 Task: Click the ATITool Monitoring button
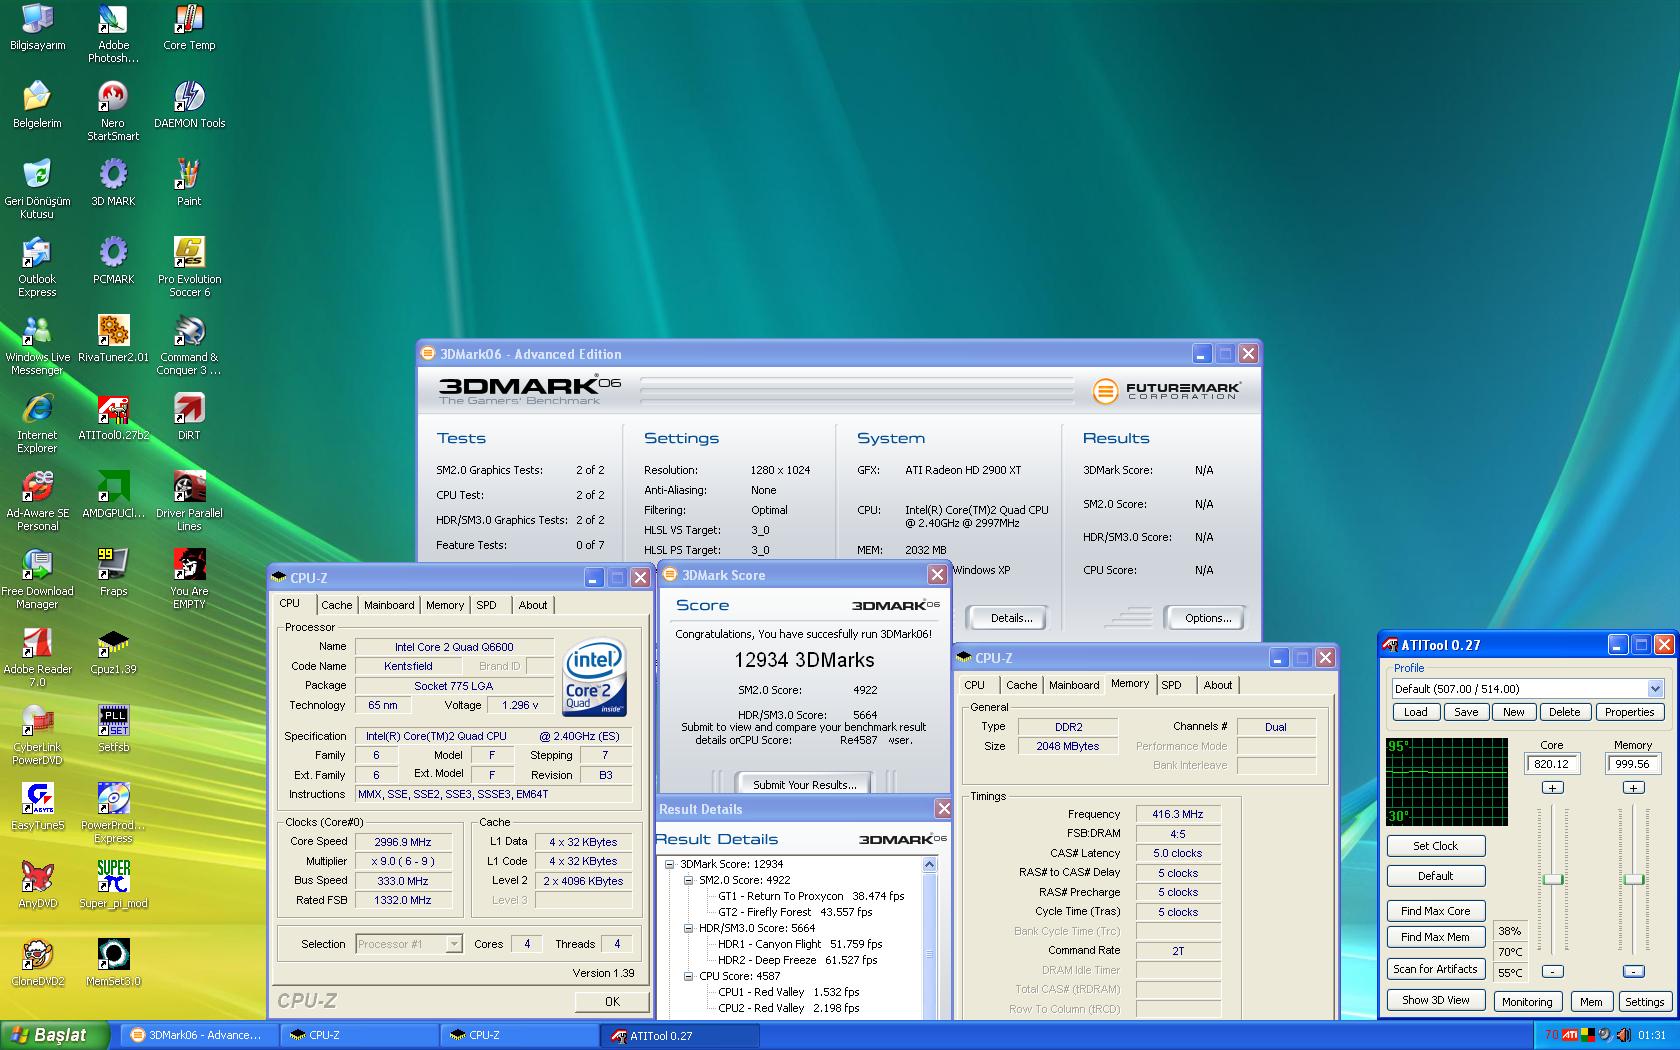[x=1527, y=1001]
